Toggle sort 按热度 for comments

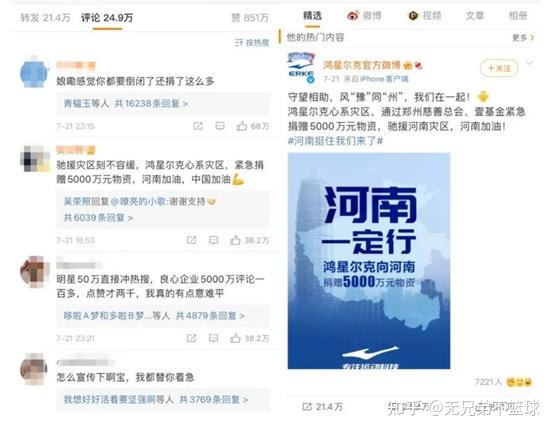pyautogui.click(x=252, y=43)
